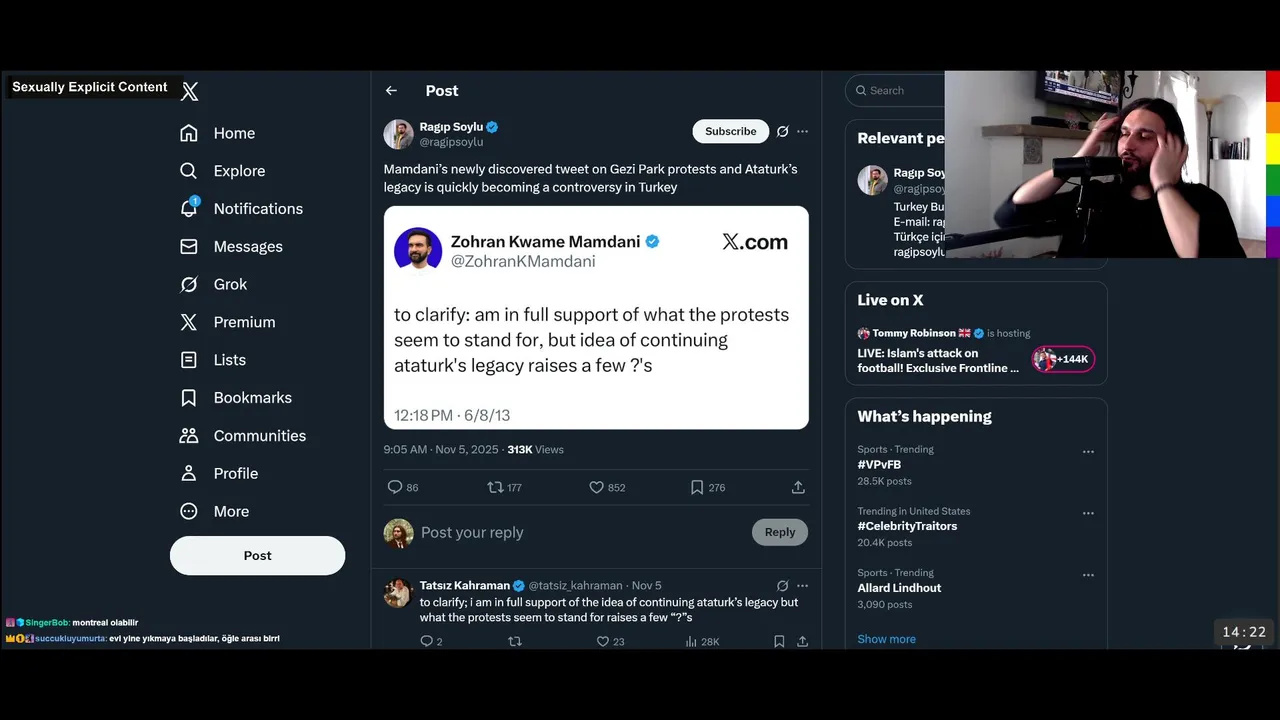Click the reply comment icon showing 86
The image size is (1280, 720).
pyautogui.click(x=395, y=487)
